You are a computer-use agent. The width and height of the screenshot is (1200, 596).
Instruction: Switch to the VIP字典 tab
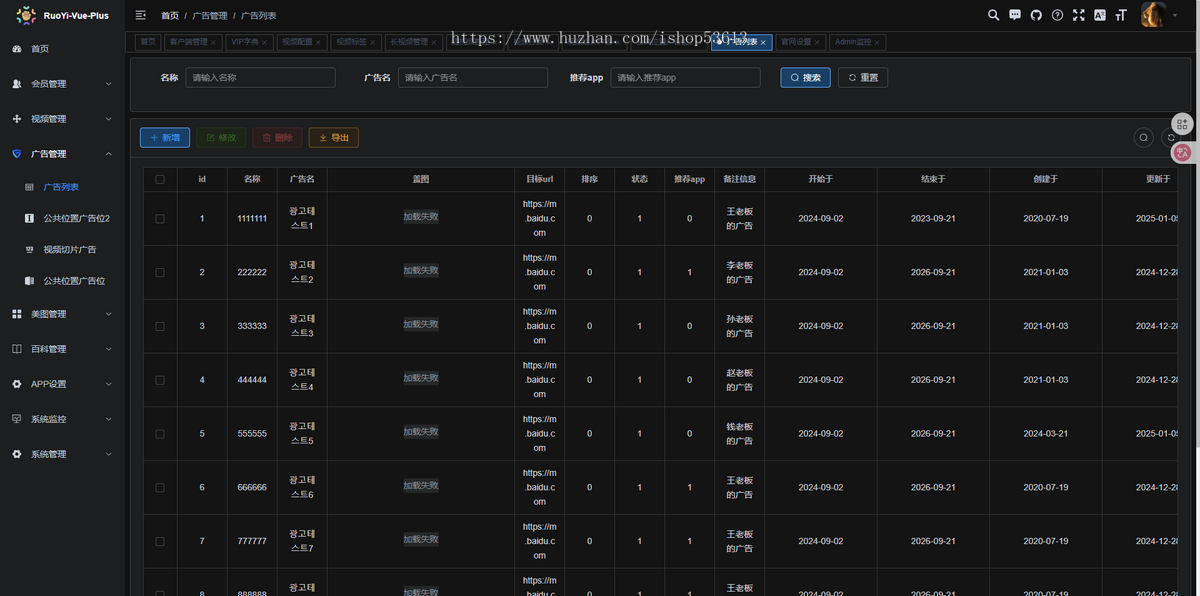click(248, 42)
